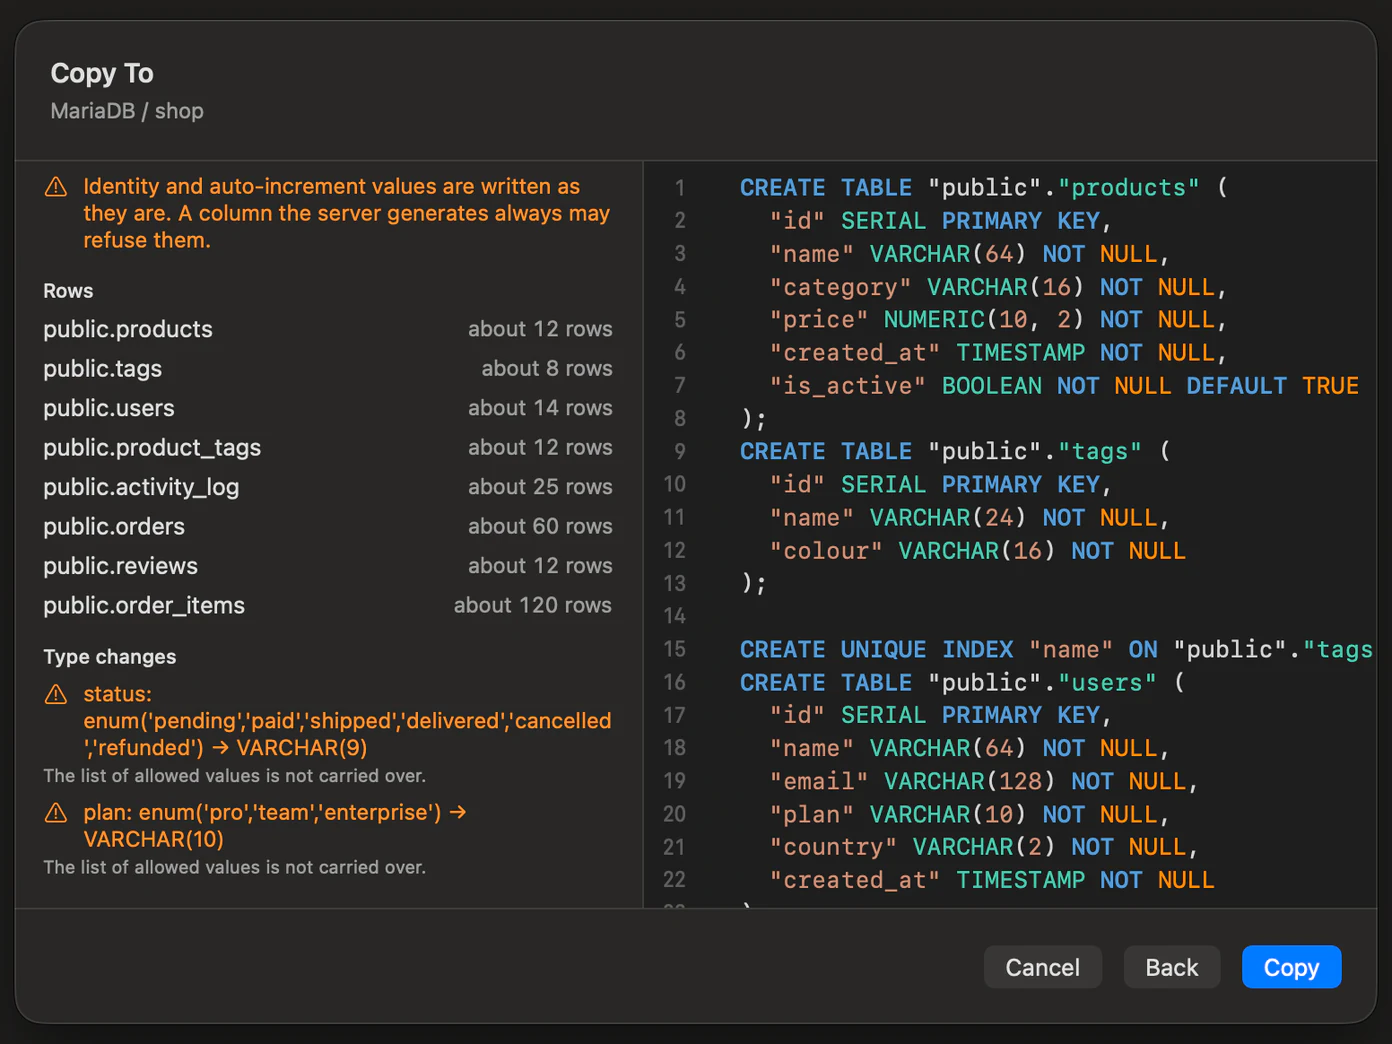Click the warning icon next to status type change
This screenshot has width=1392, height=1044.
click(56, 694)
